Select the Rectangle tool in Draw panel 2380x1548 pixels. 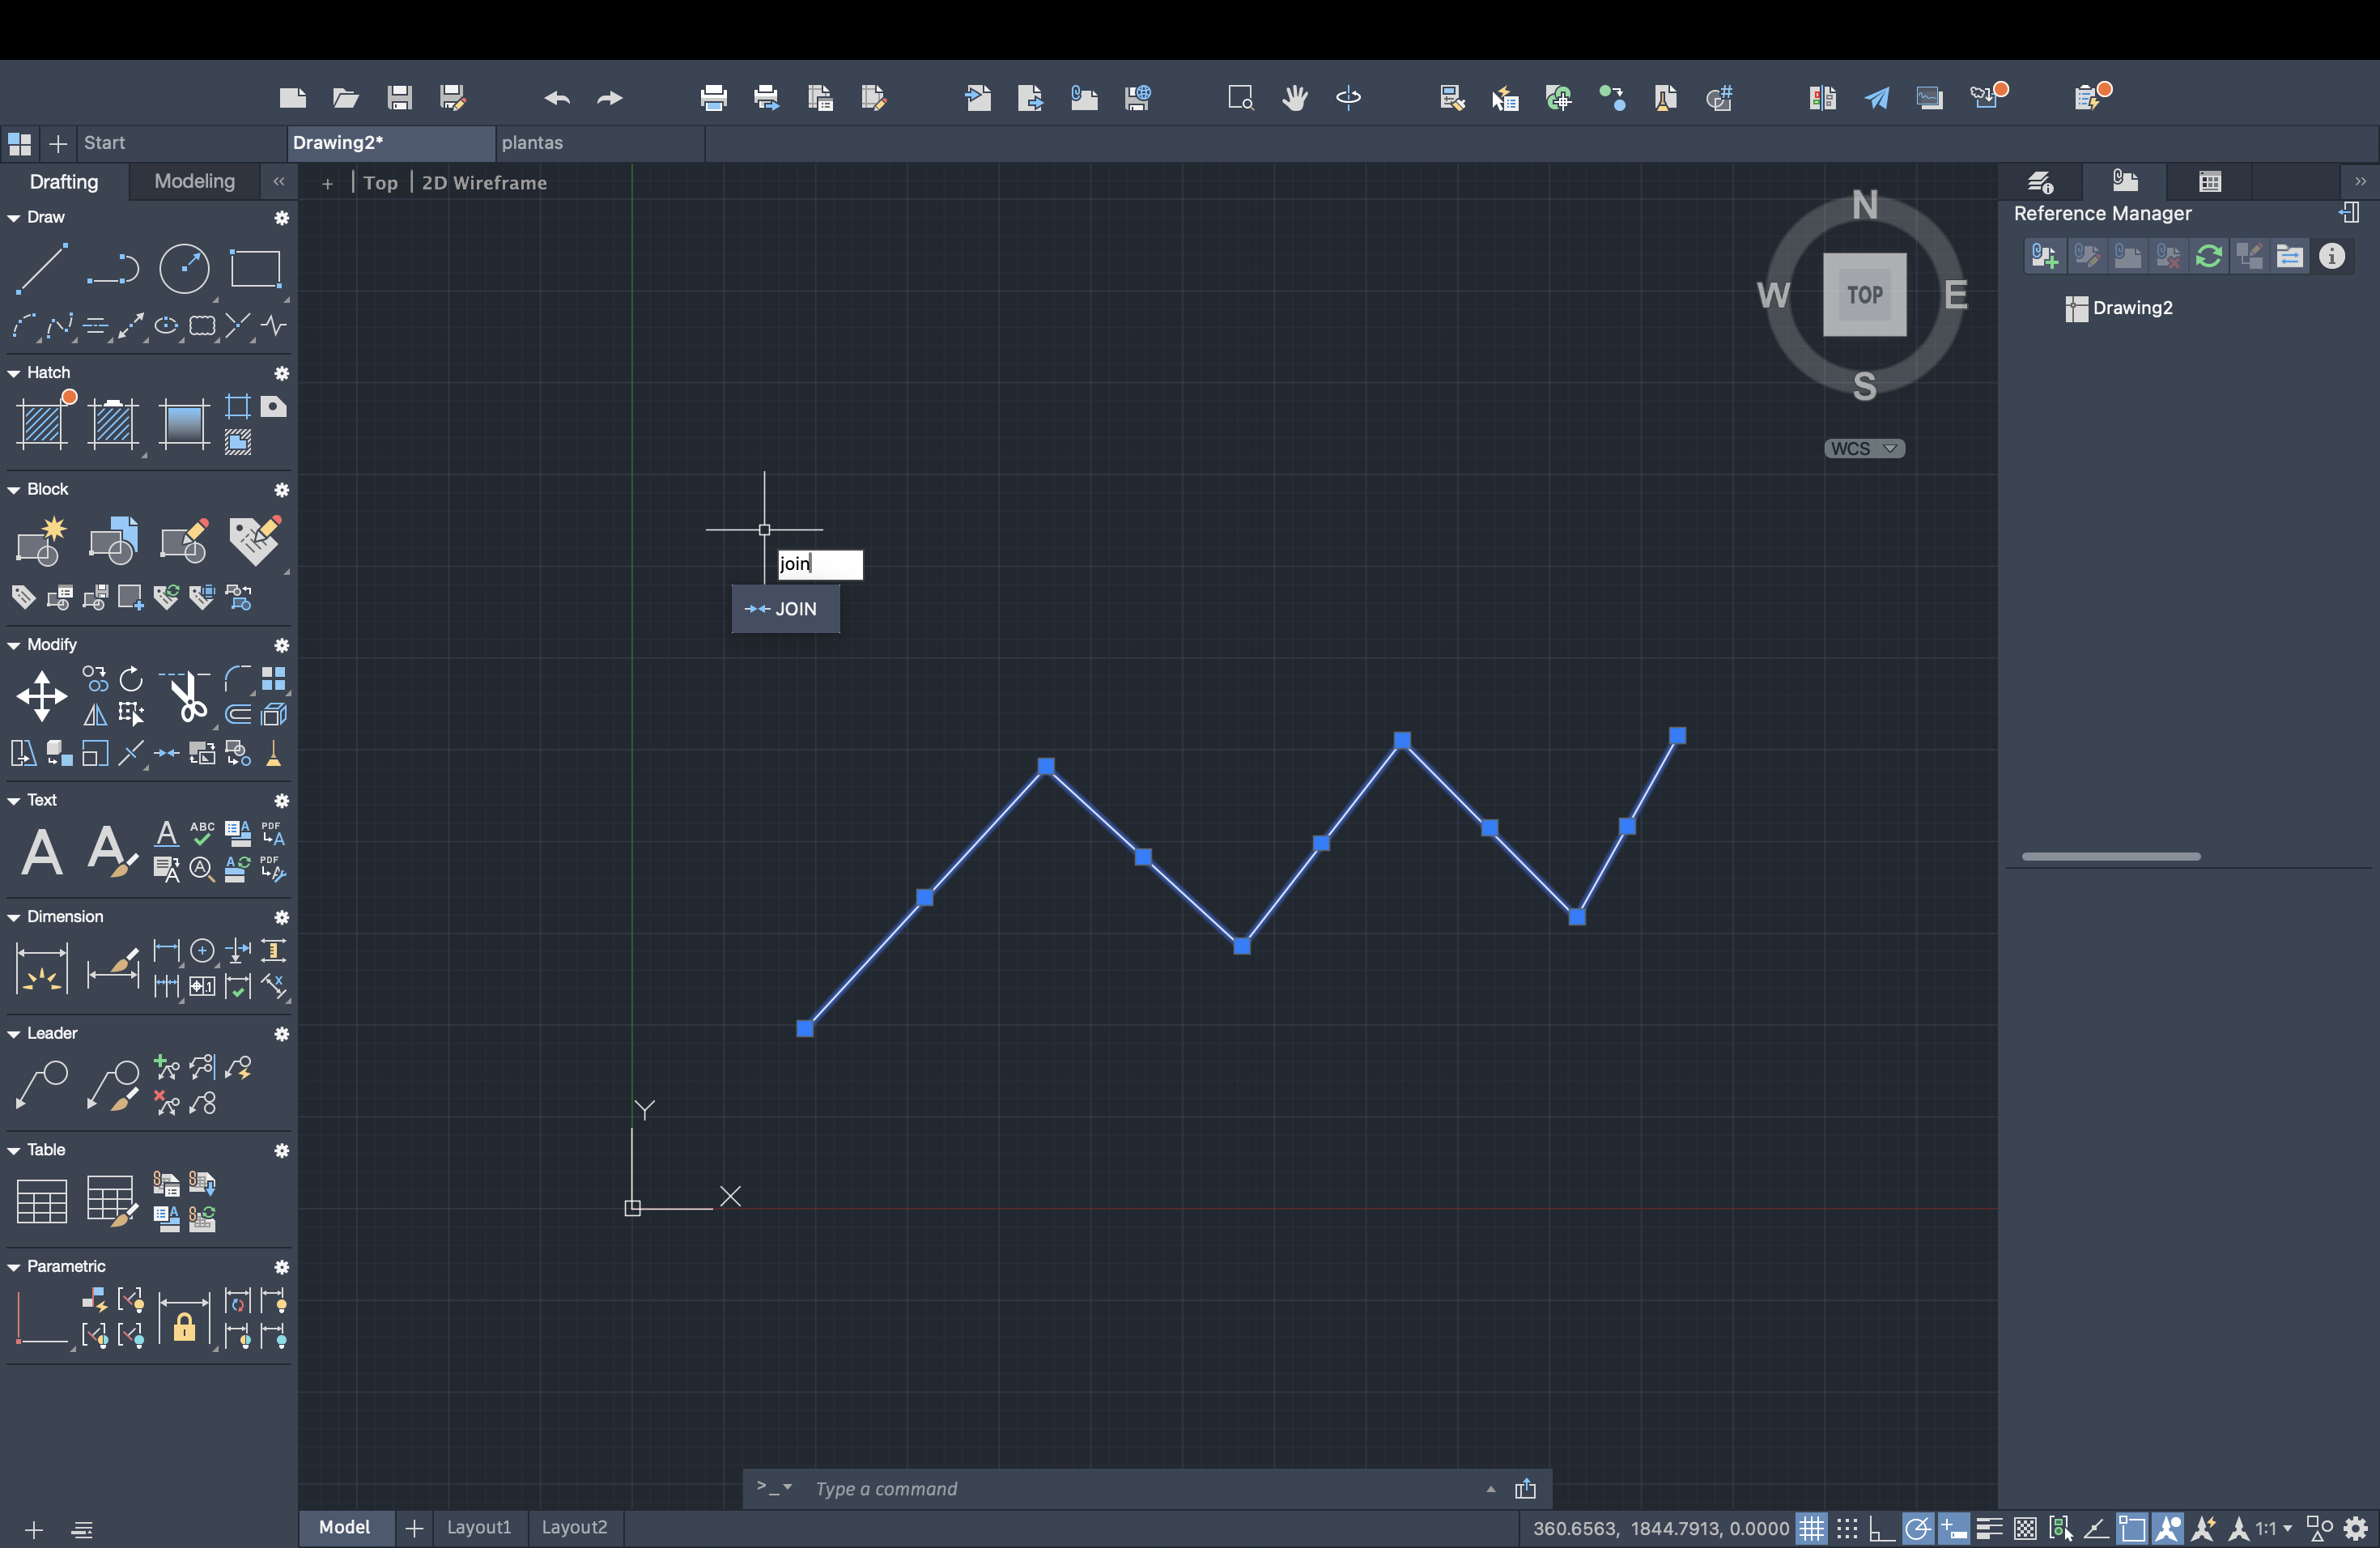tap(255, 268)
